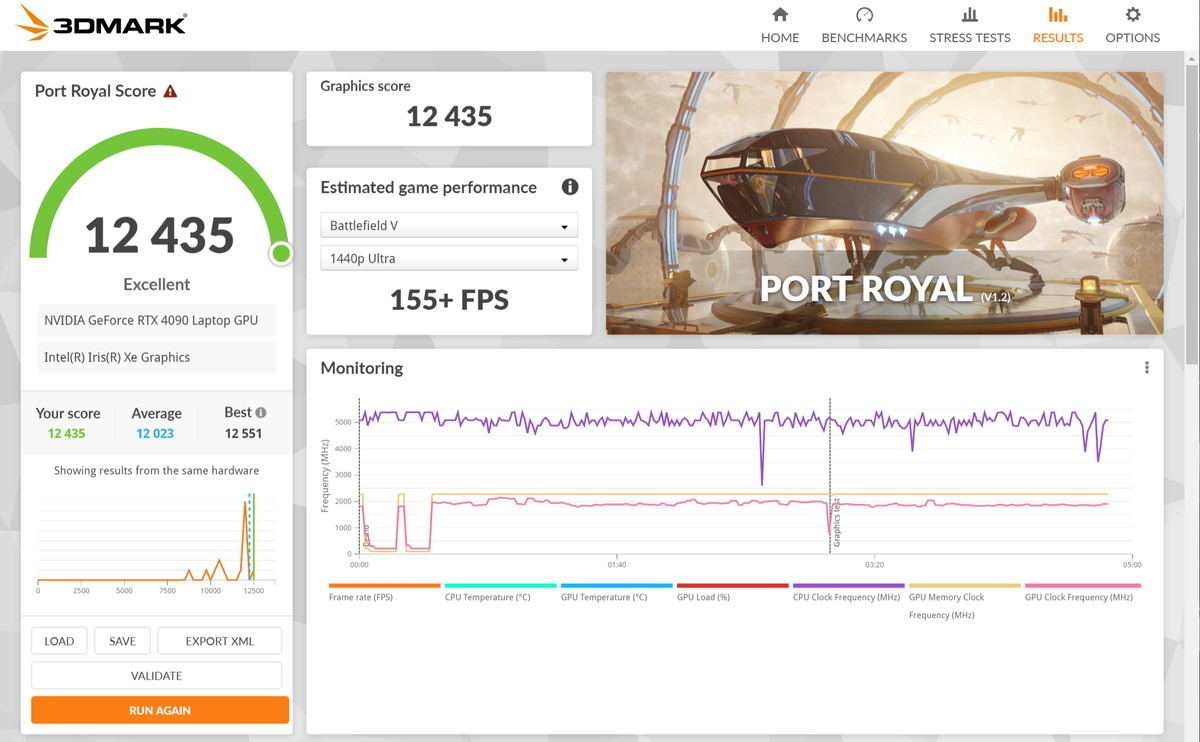Click the info icon next to Best

[x=261, y=412]
